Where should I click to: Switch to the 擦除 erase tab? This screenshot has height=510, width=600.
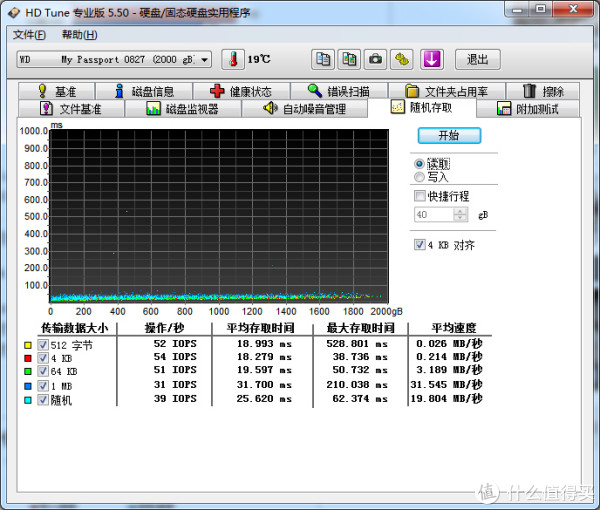click(543, 91)
